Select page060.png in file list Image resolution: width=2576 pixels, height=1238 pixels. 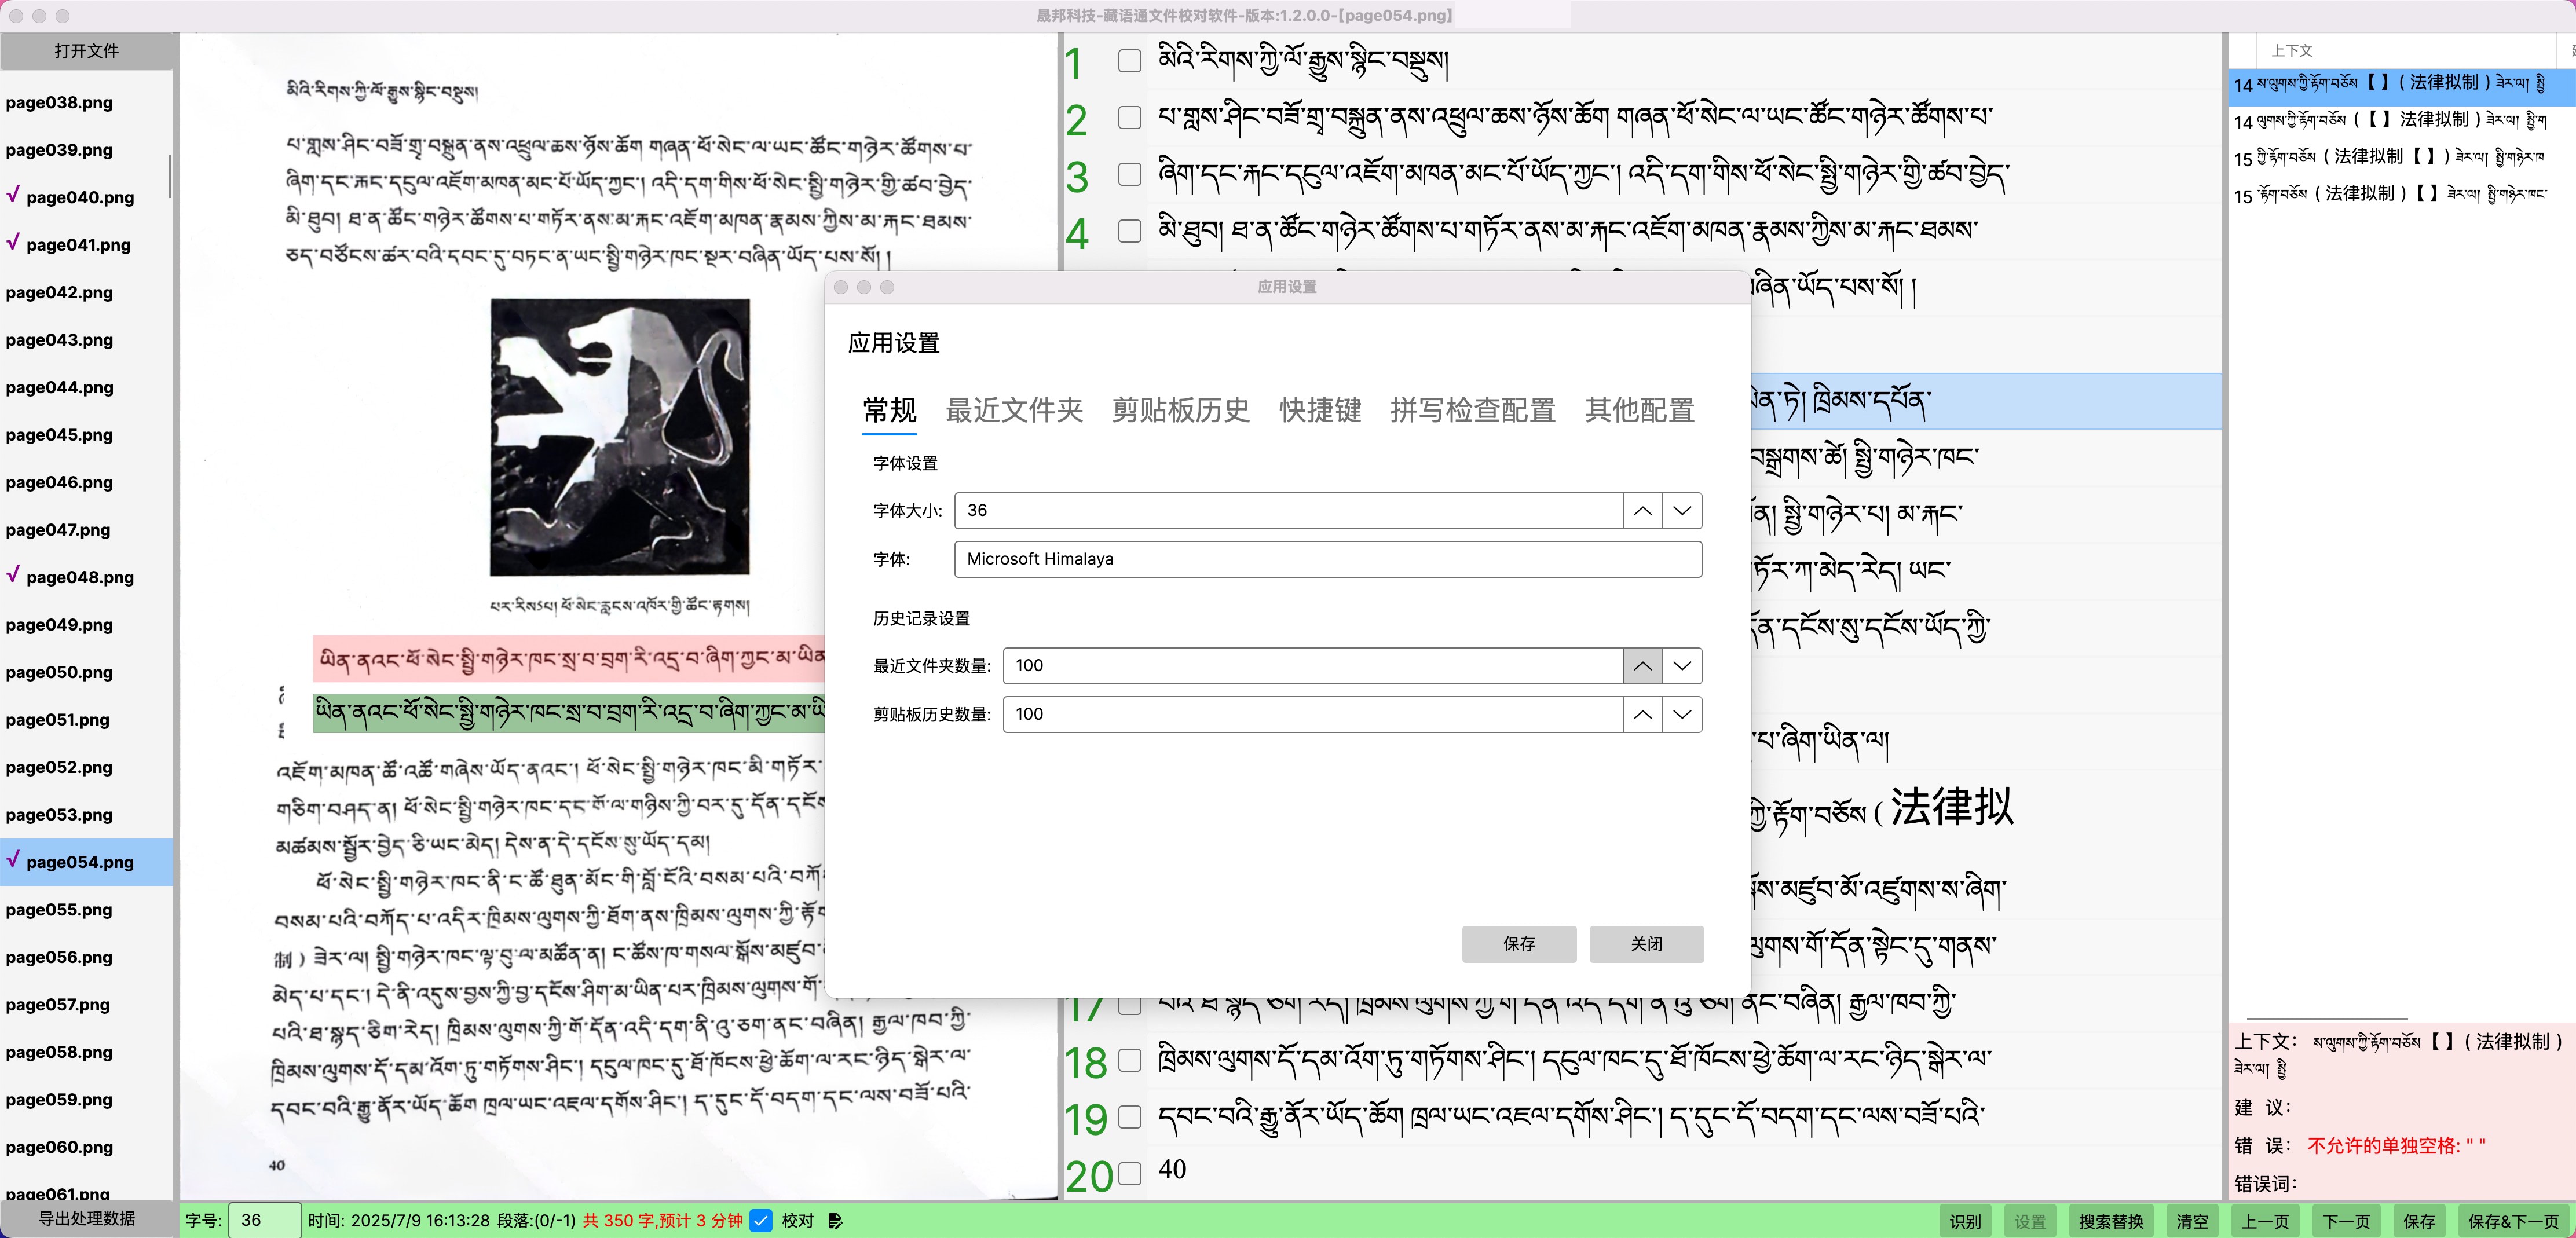[86, 1147]
